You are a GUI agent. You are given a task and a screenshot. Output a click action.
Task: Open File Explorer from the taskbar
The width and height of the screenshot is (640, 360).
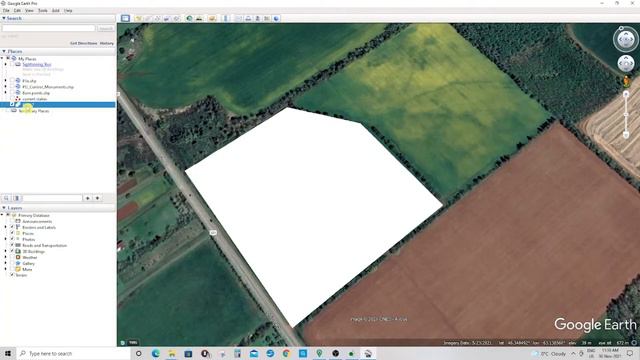click(x=172, y=353)
